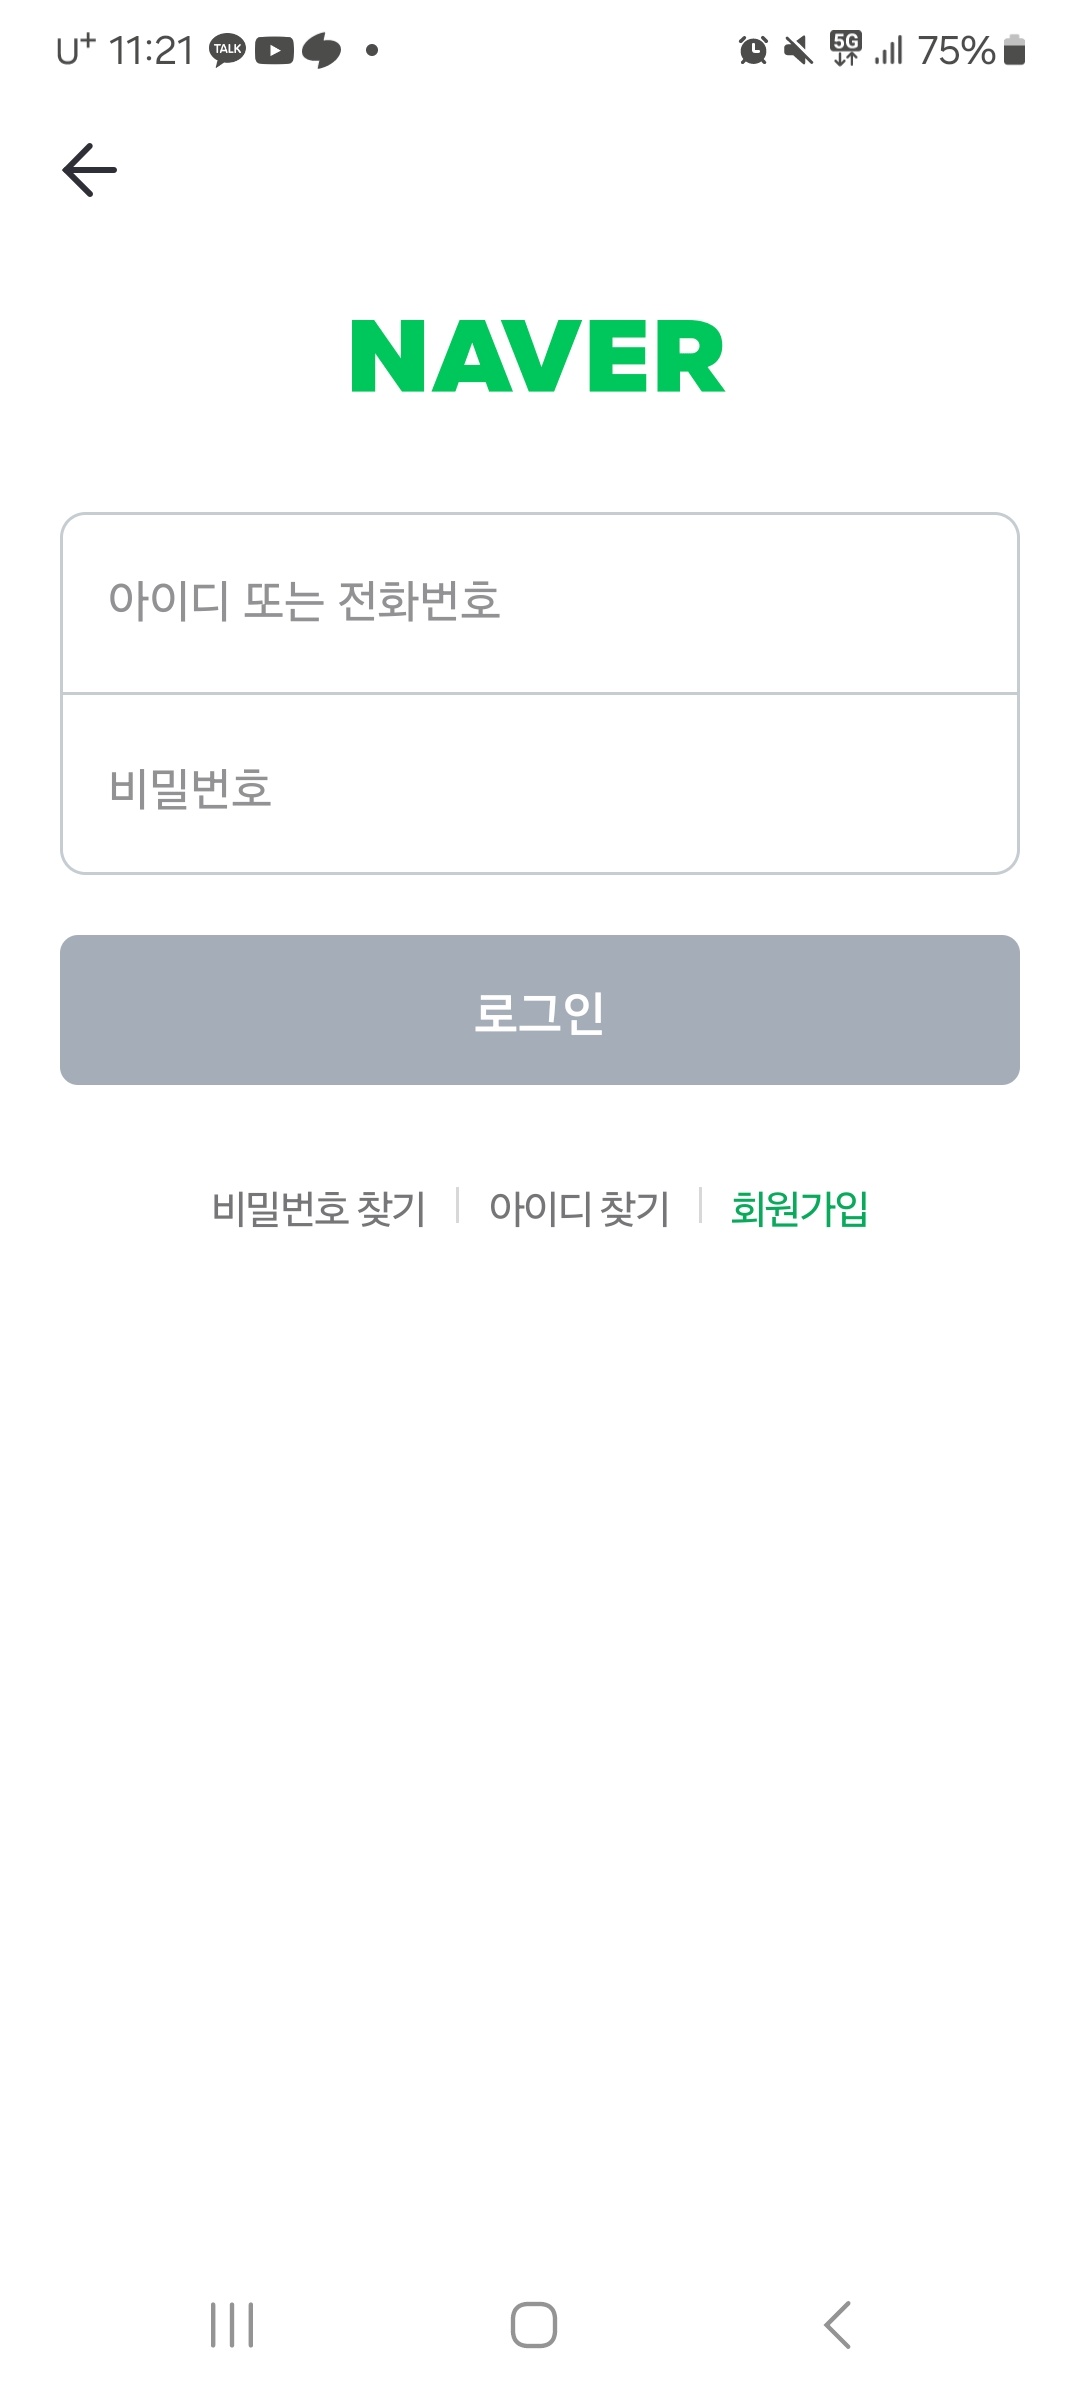Tap the YouTube notification icon in status bar
The height and width of the screenshot is (2400, 1080).
coord(274,50)
